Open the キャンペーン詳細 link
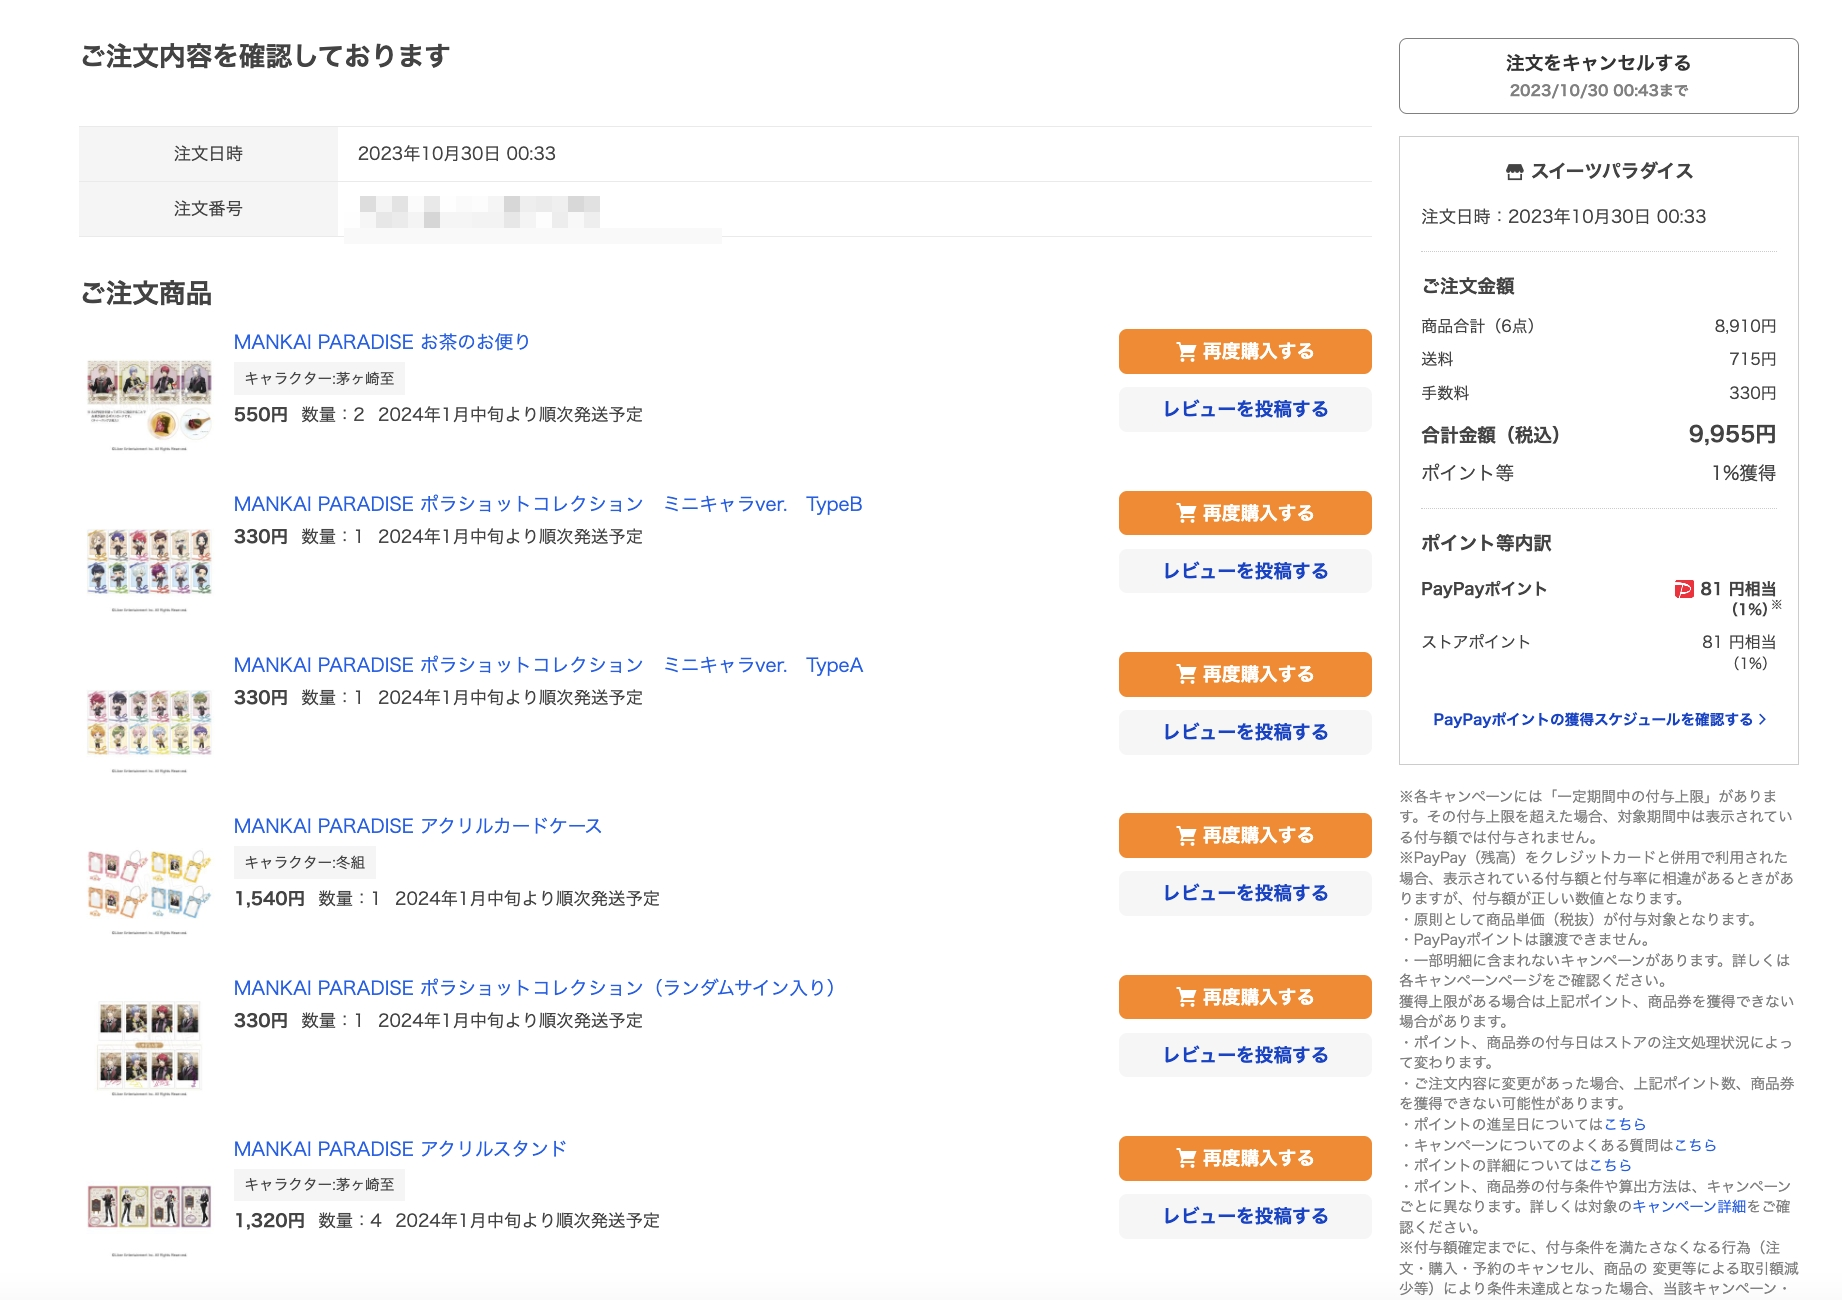This screenshot has width=1842, height=1300. click(1689, 1206)
